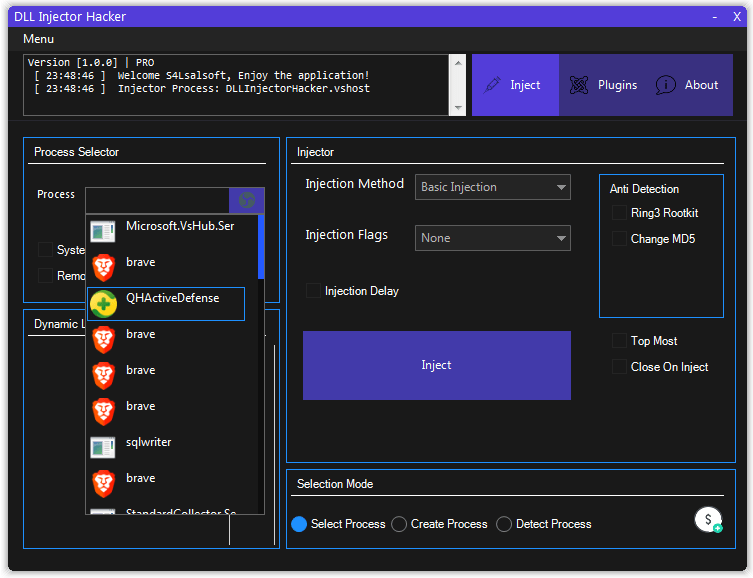Open the Menu item
753x578 pixels.
38,39
